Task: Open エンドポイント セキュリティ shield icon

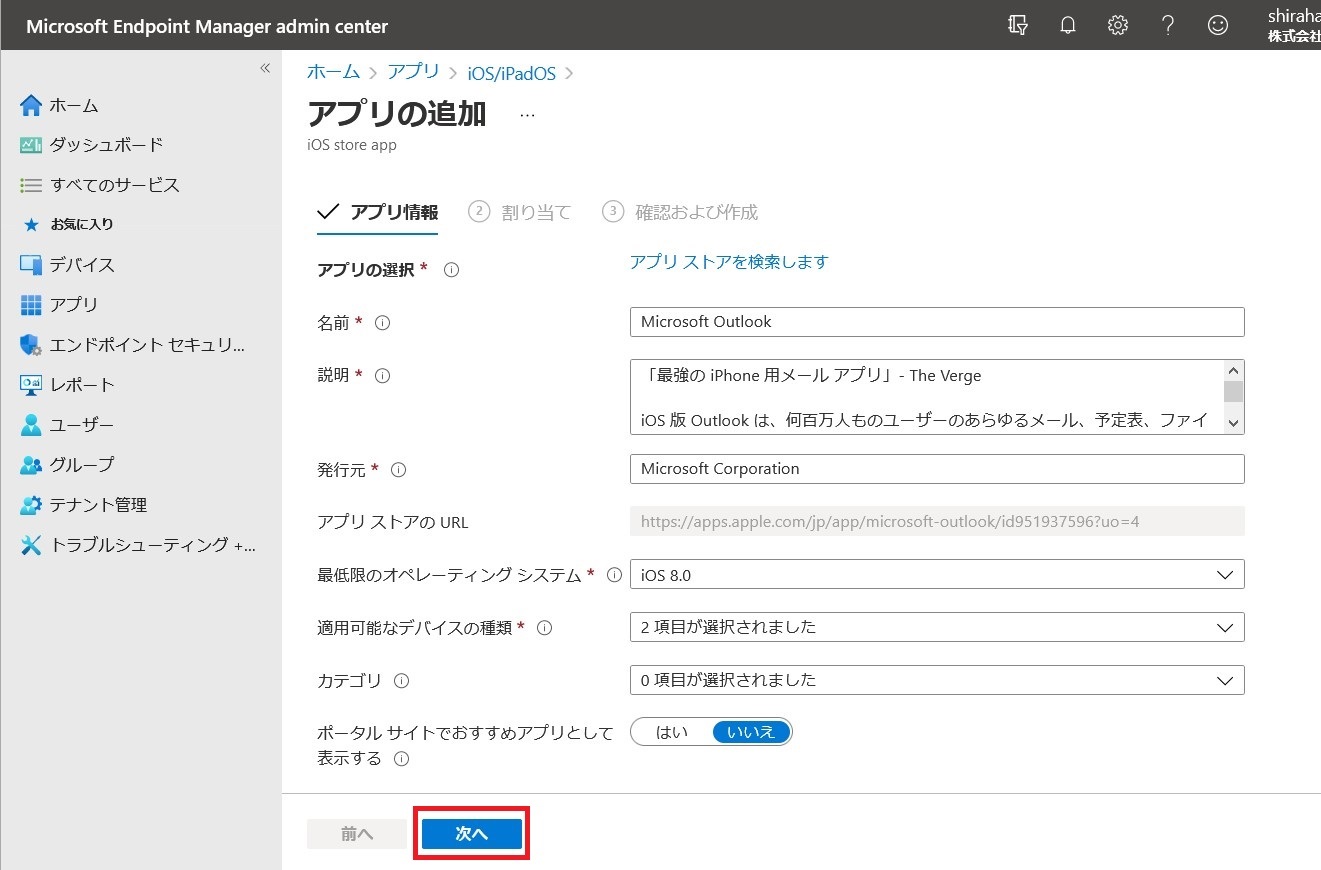Action: click(31, 345)
